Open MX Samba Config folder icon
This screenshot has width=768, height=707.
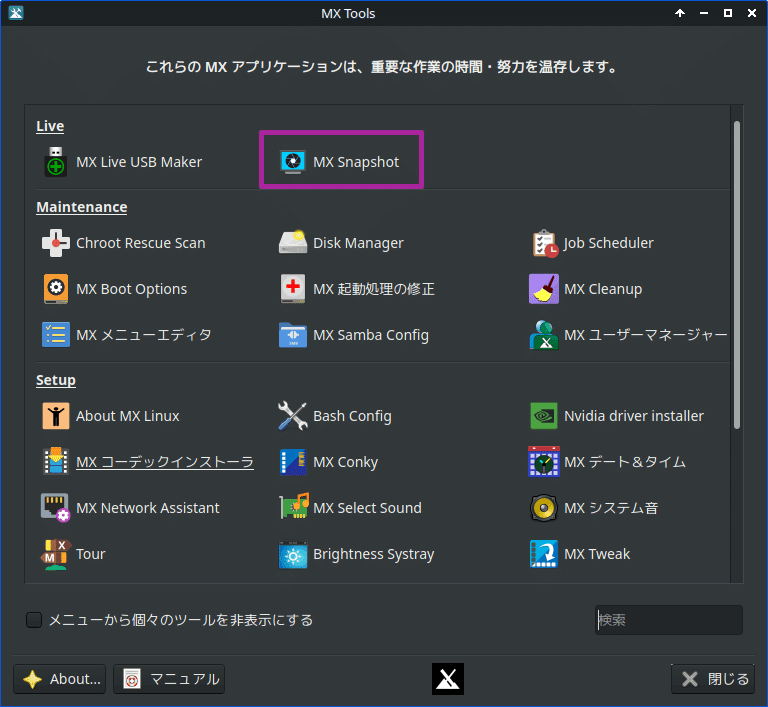[x=293, y=335]
